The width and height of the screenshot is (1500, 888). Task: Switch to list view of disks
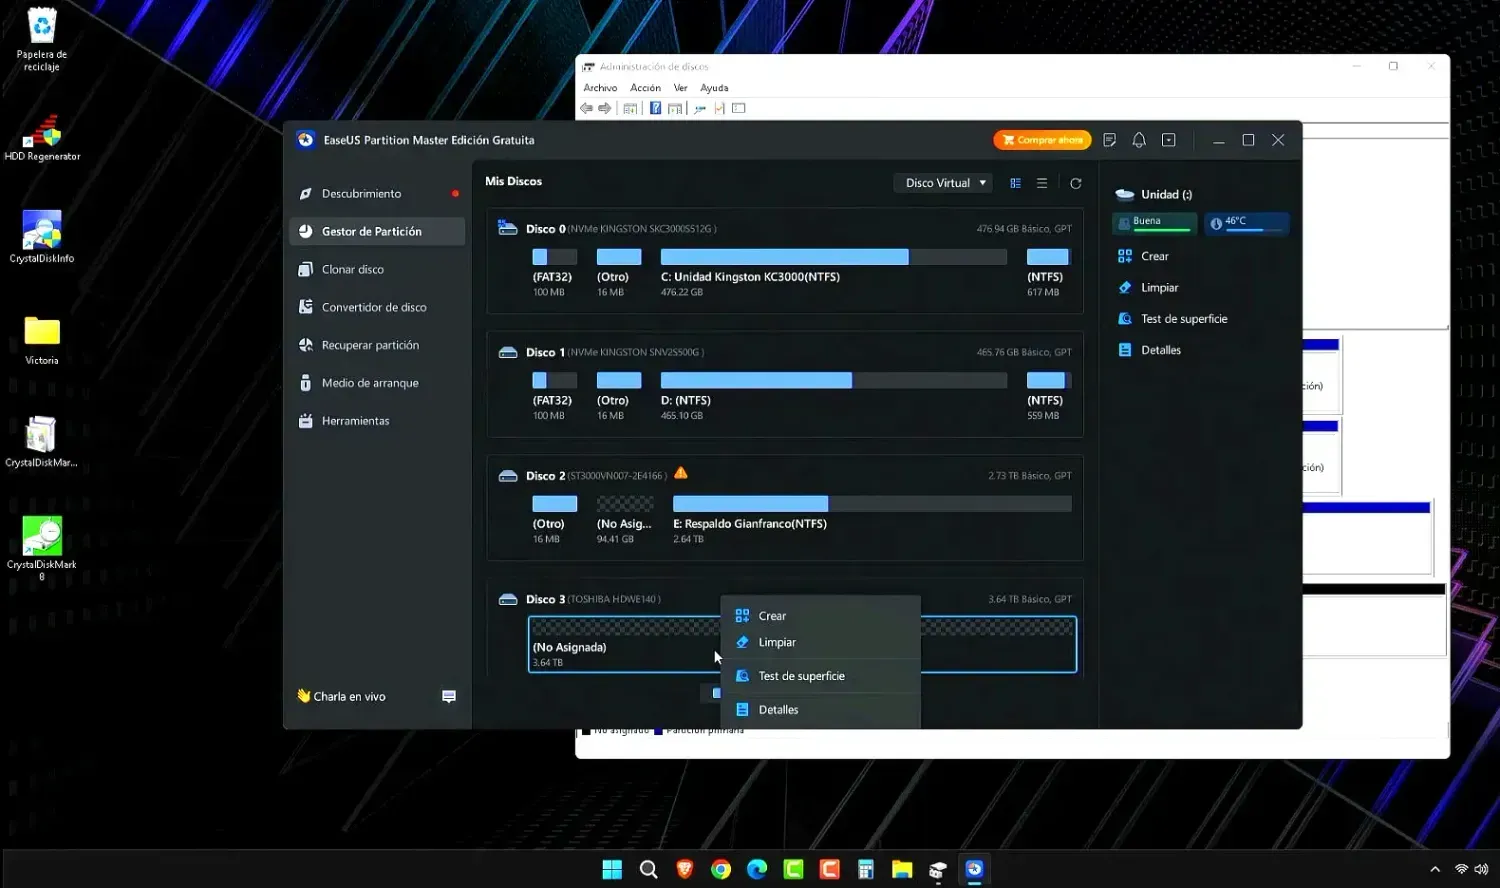coord(1042,183)
